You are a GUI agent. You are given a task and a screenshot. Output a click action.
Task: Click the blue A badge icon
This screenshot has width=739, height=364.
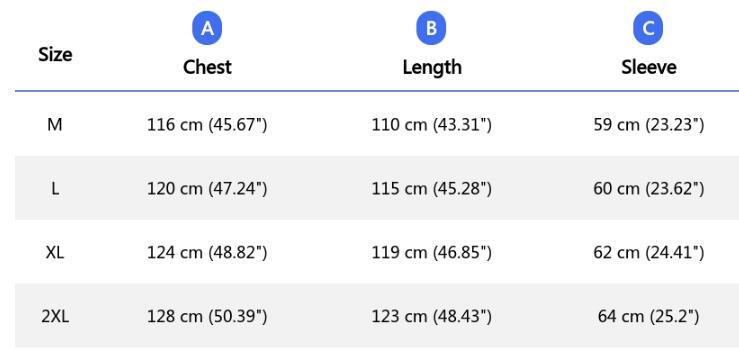click(x=207, y=28)
